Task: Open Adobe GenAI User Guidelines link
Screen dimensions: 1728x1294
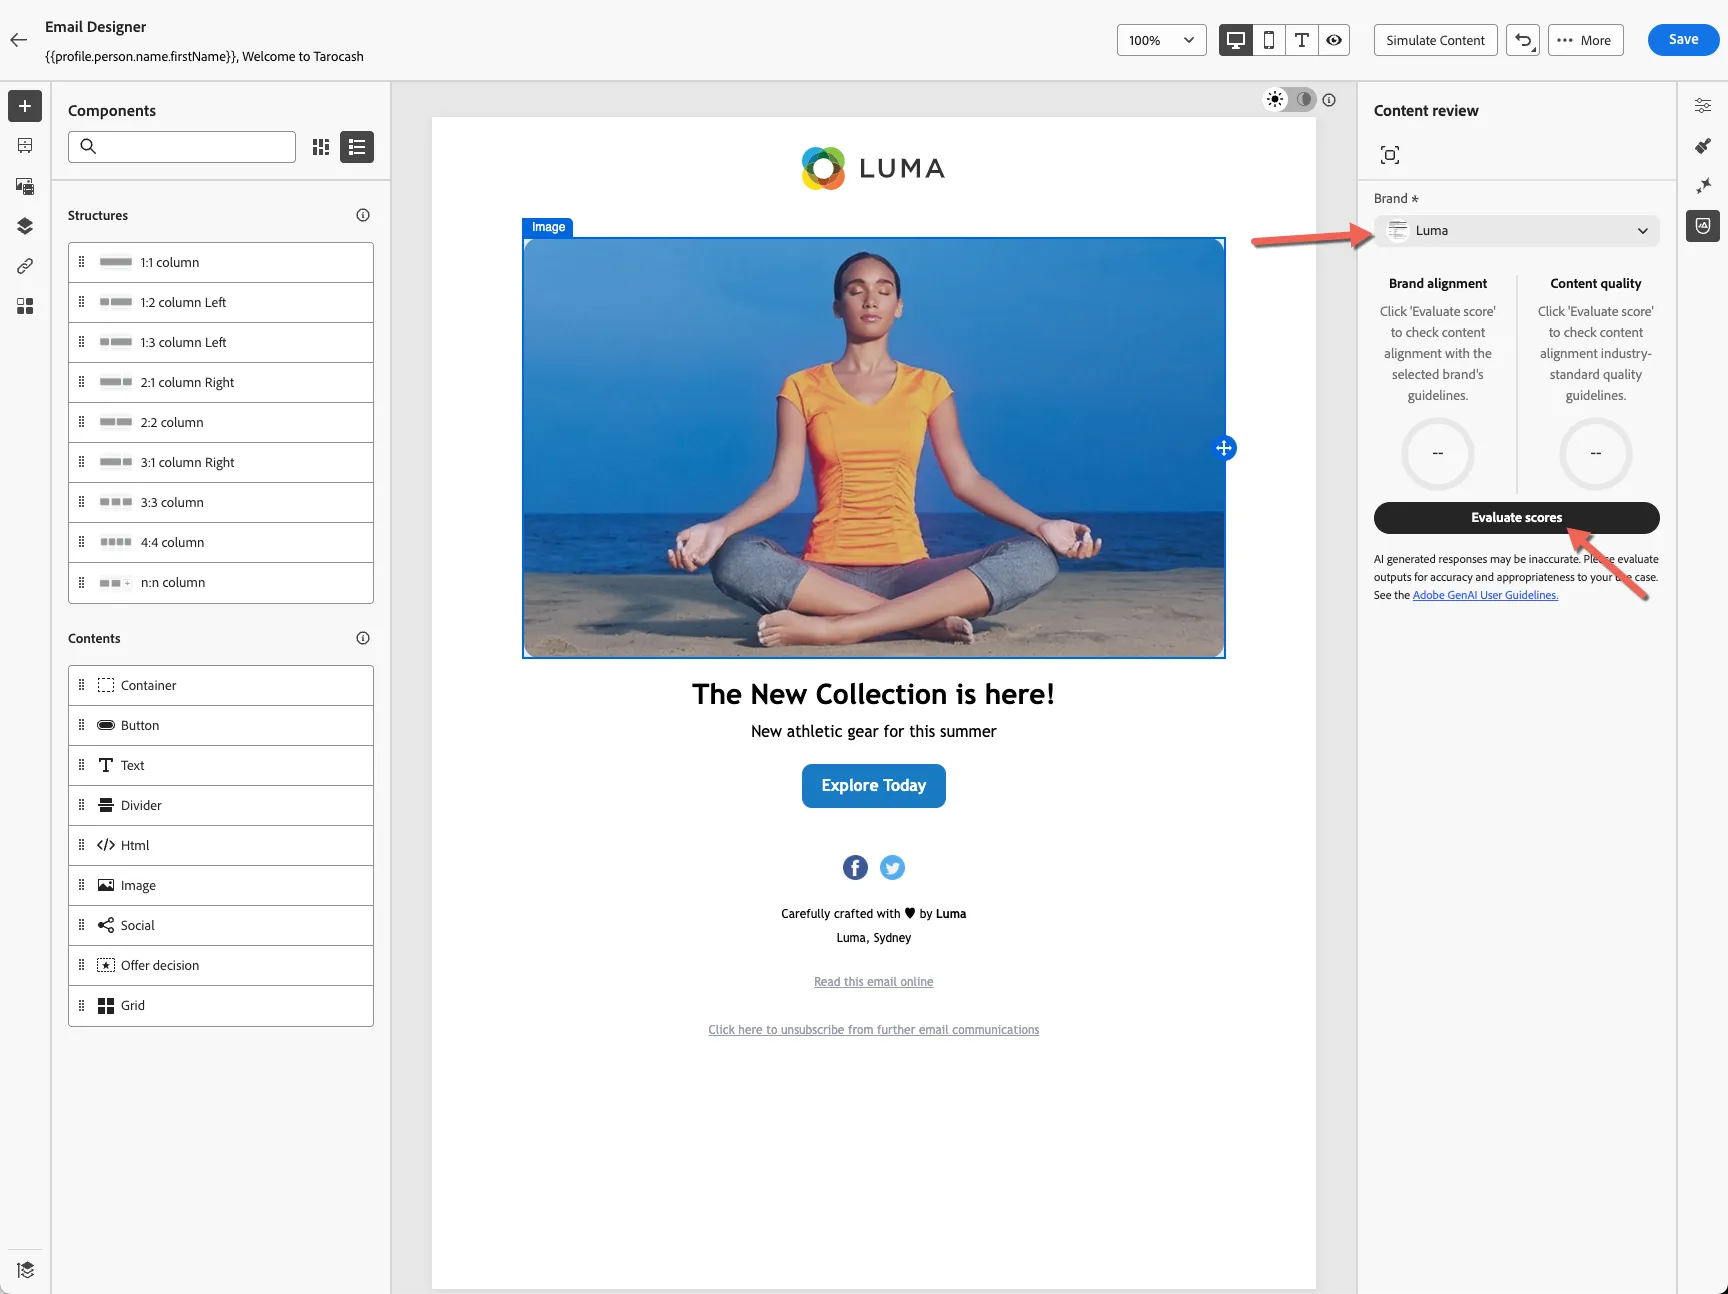Action: coord(1485,595)
